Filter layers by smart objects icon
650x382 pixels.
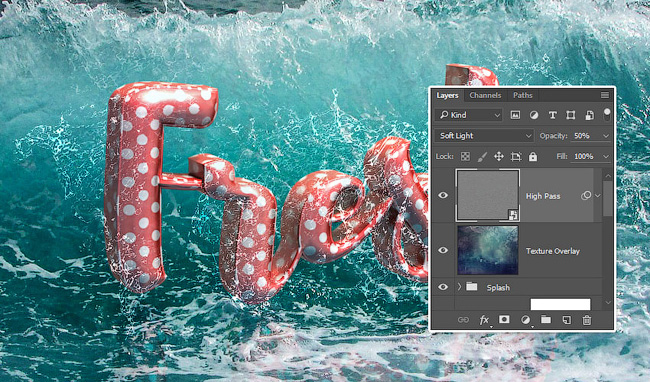tap(589, 115)
